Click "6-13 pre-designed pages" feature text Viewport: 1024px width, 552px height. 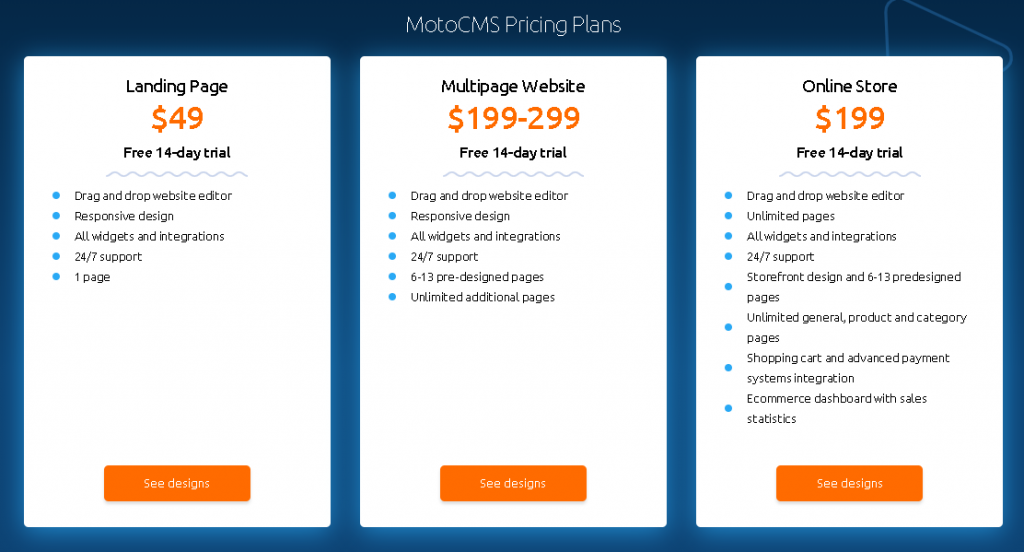click(477, 277)
